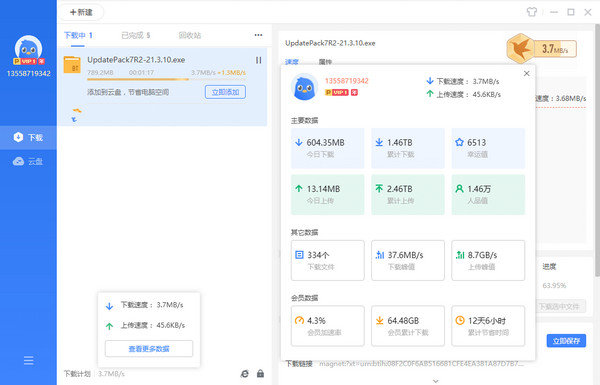Click the lock icon in status bar
Image resolution: width=600 pixels, height=385 pixels.
260,374
